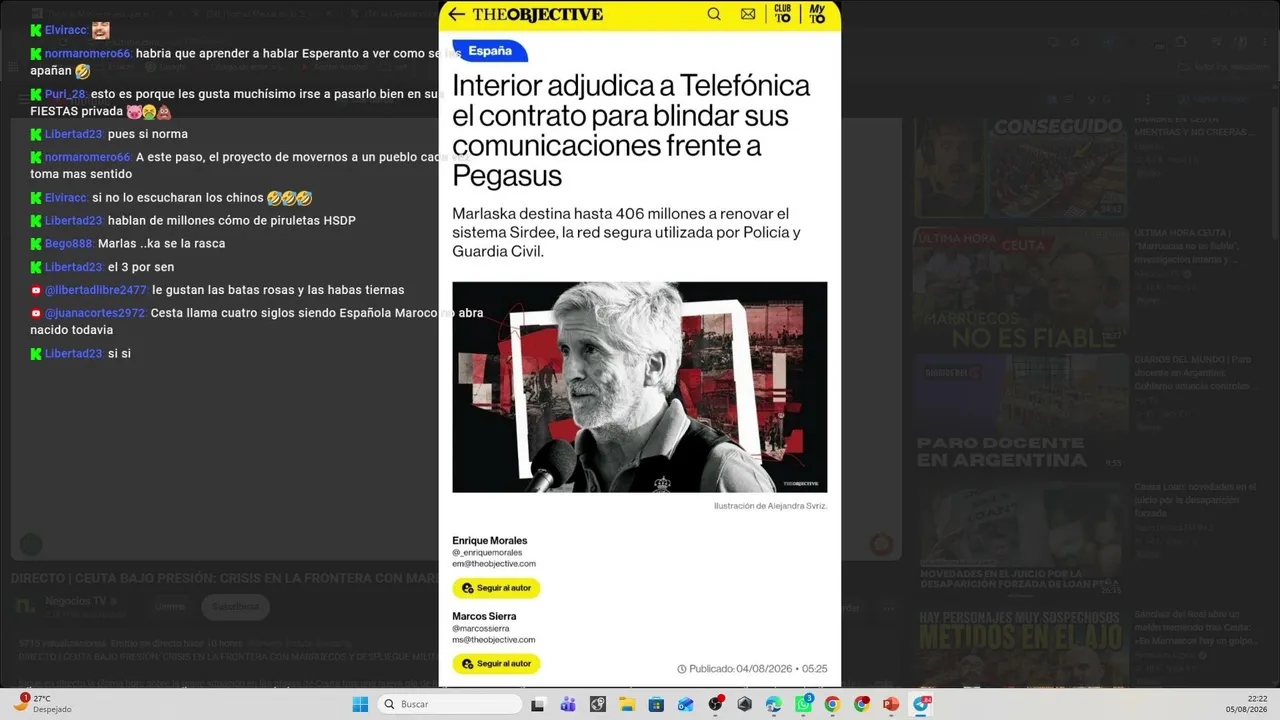Click the @libertadlibre2477 chat username

(x=96, y=290)
